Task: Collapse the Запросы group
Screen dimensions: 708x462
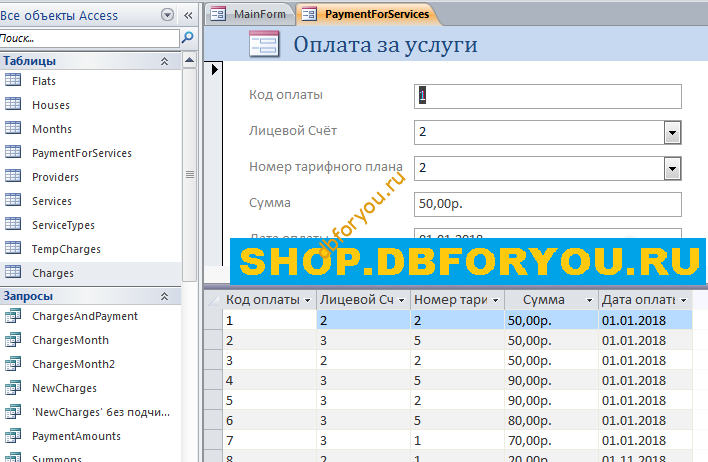Action: click(x=164, y=296)
